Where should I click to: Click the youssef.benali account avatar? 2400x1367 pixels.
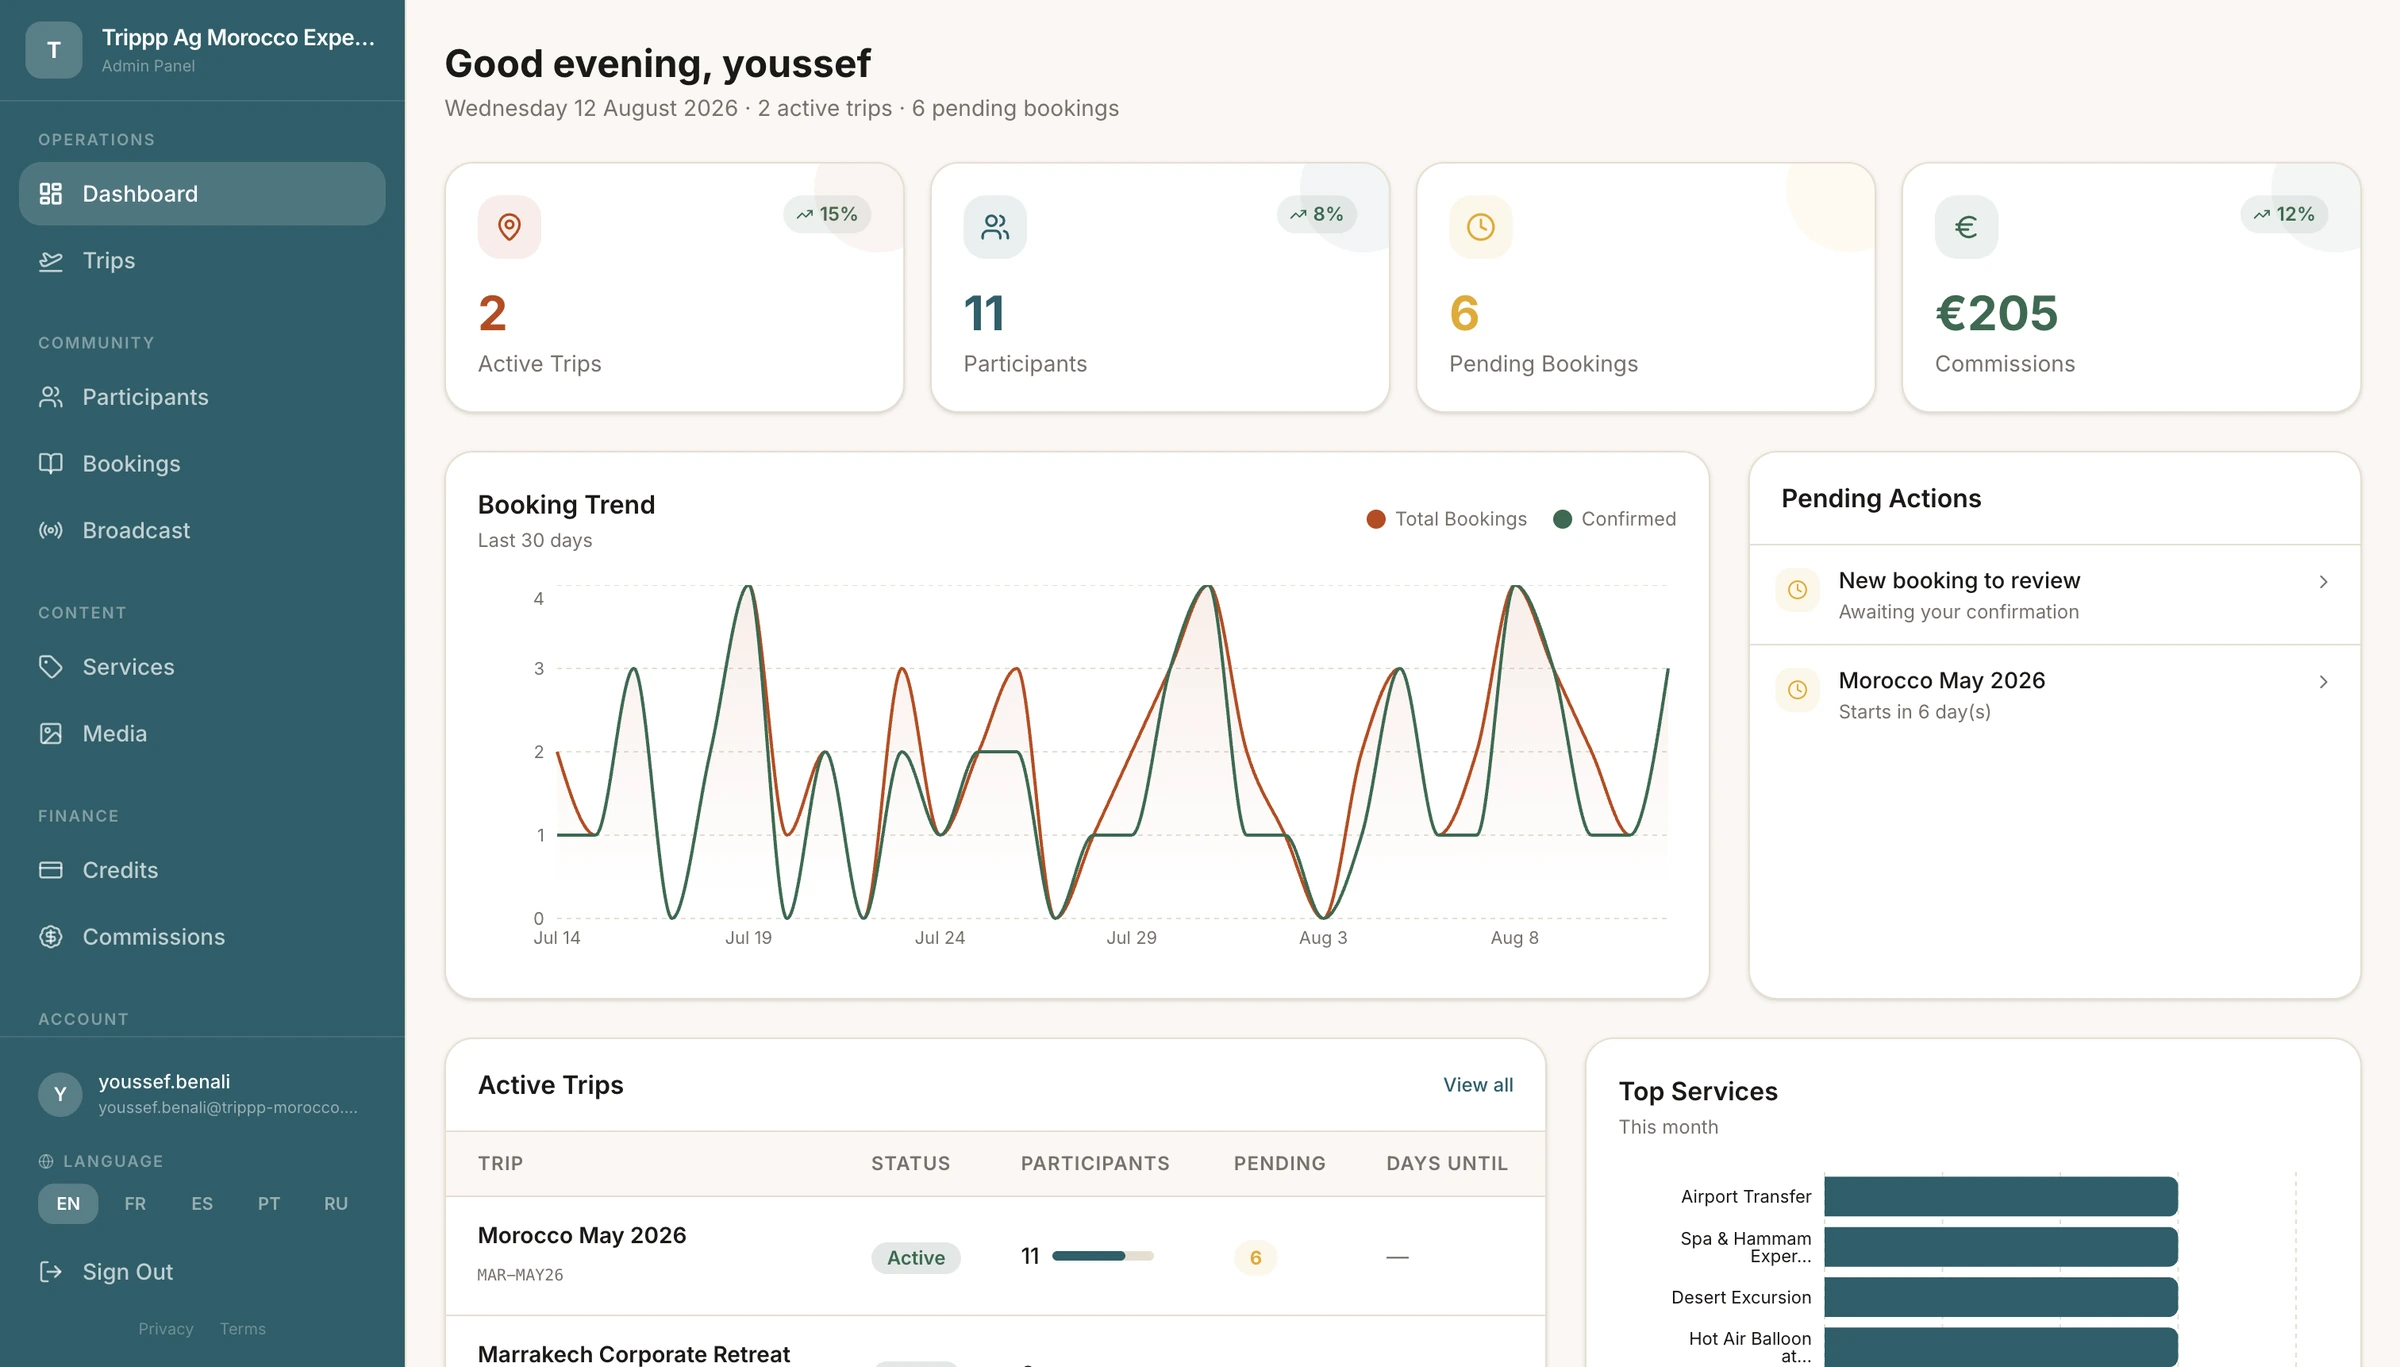[x=60, y=1094]
